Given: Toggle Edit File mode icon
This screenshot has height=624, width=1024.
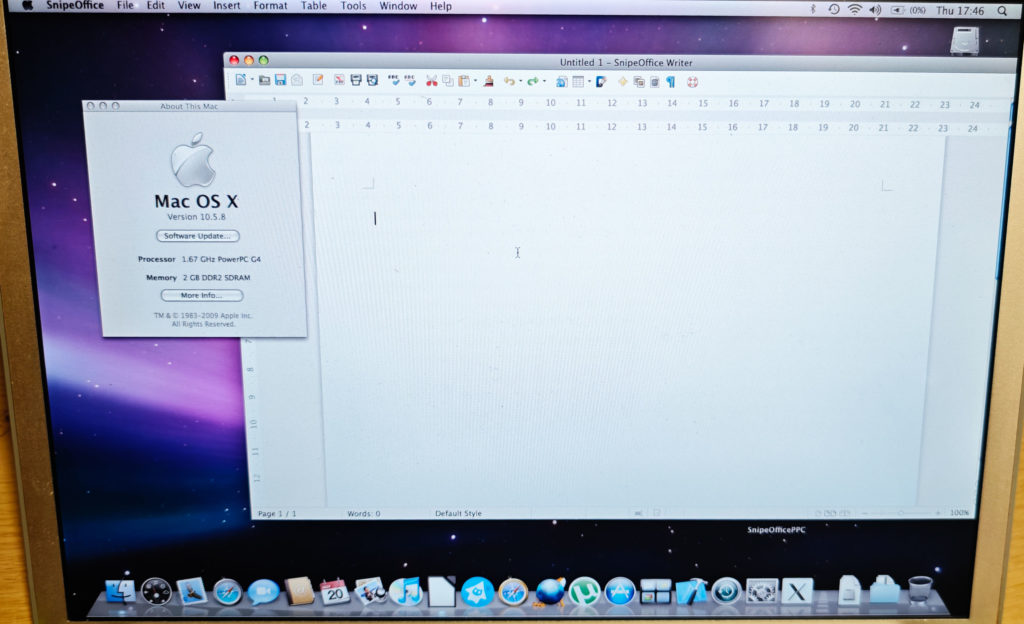Looking at the screenshot, I should [x=318, y=81].
